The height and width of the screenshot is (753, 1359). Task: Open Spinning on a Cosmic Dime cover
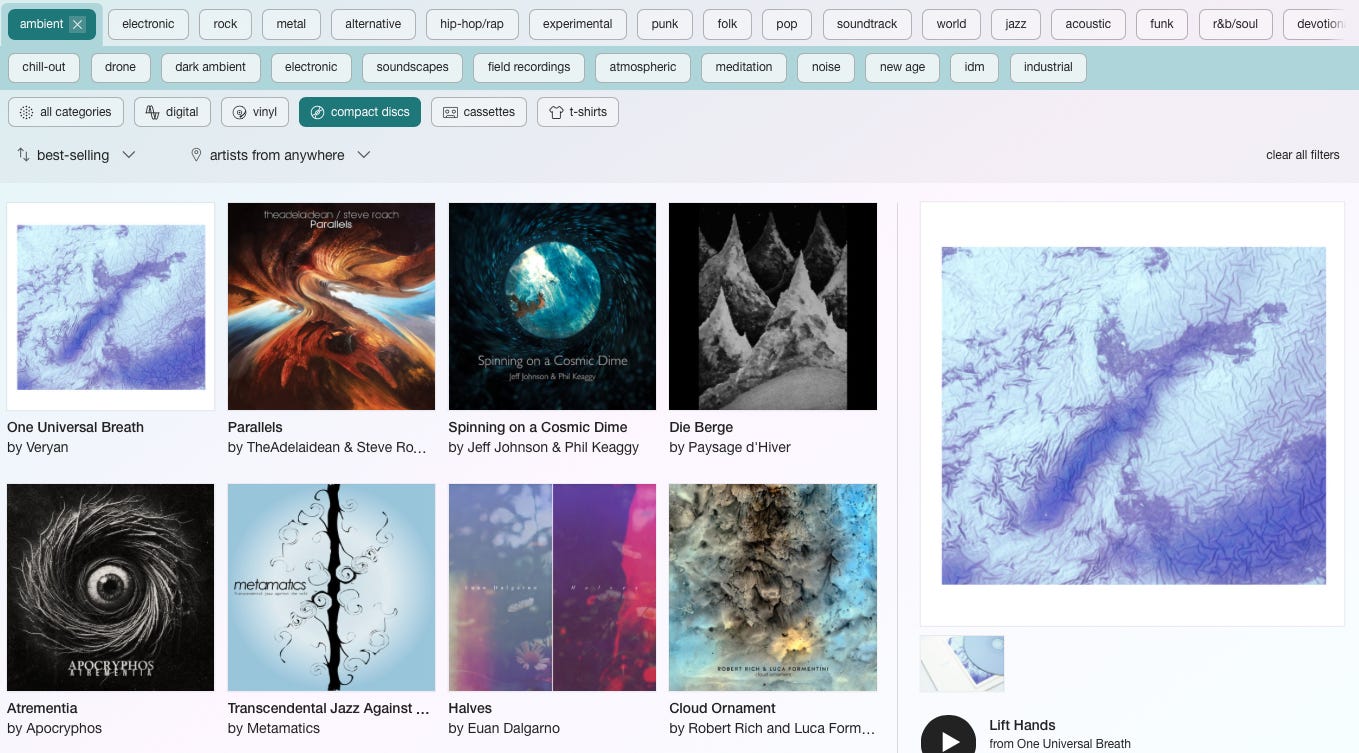[552, 306]
